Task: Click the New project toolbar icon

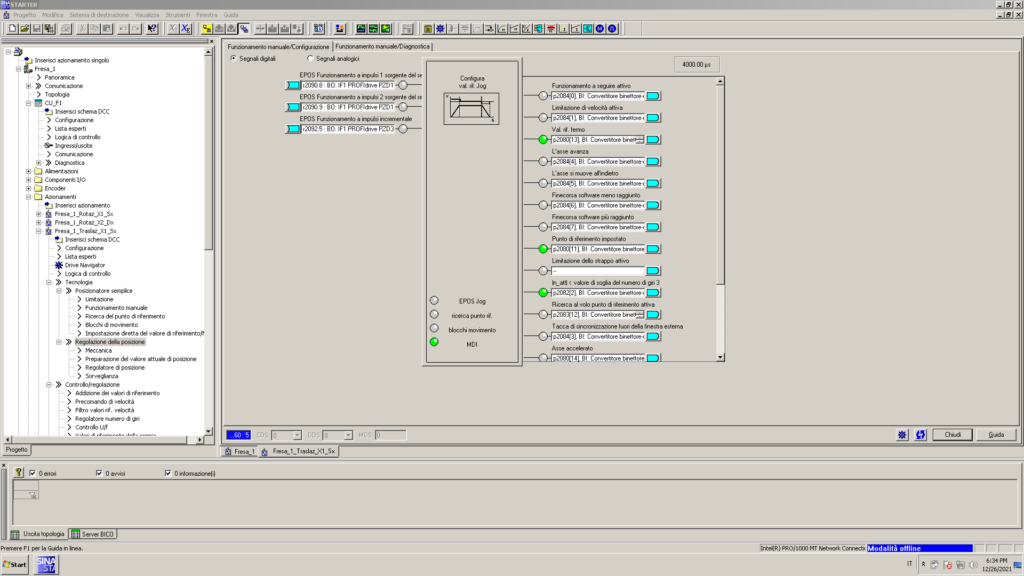Action: [x=12, y=29]
